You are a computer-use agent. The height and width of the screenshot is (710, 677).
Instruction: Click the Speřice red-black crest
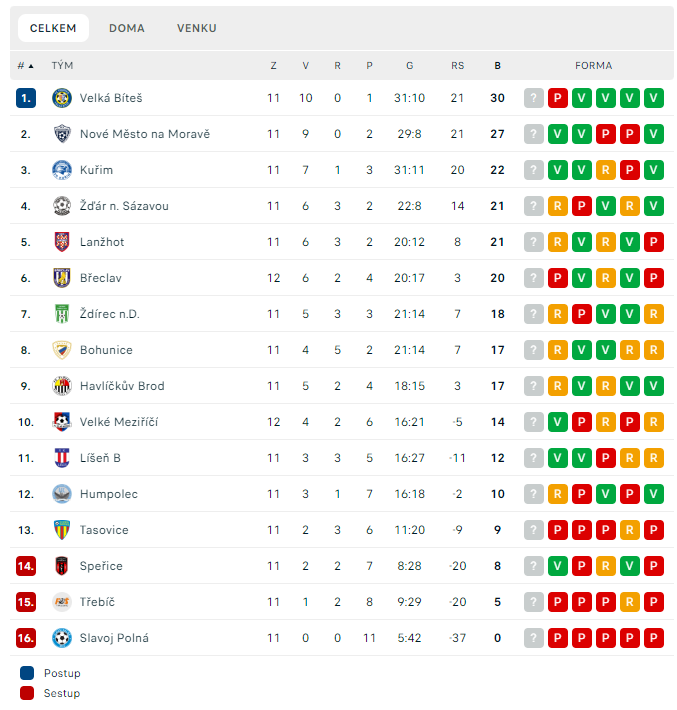[62, 566]
